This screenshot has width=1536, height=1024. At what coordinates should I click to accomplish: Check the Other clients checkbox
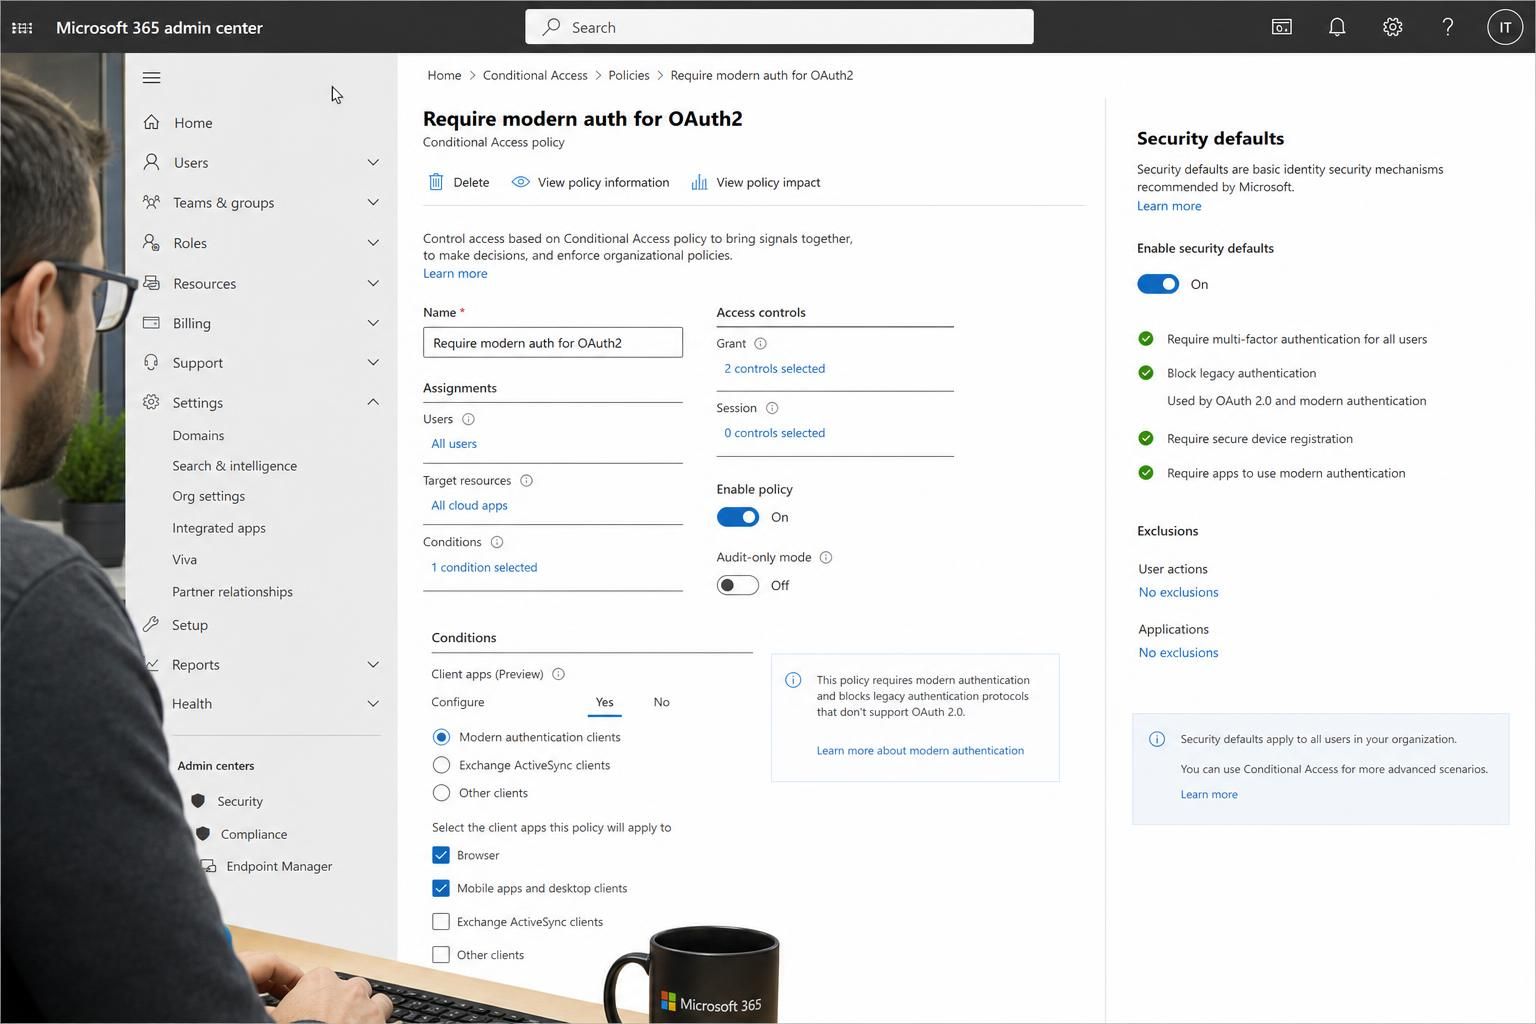pyautogui.click(x=441, y=955)
